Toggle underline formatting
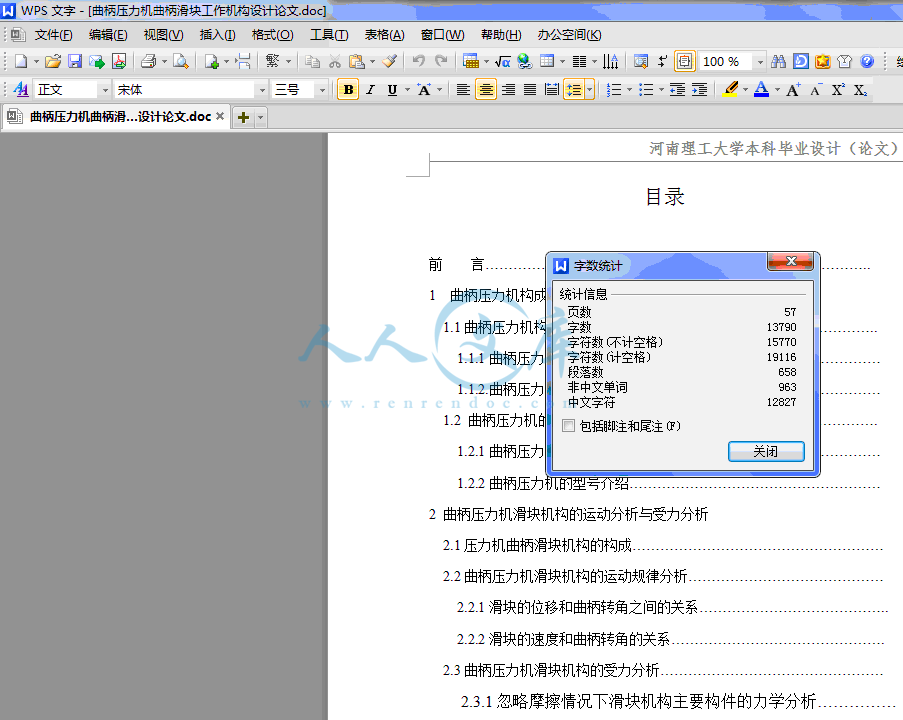Image resolution: width=903 pixels, height=720 pixels. pyautogui.click(x=392, y=90)
